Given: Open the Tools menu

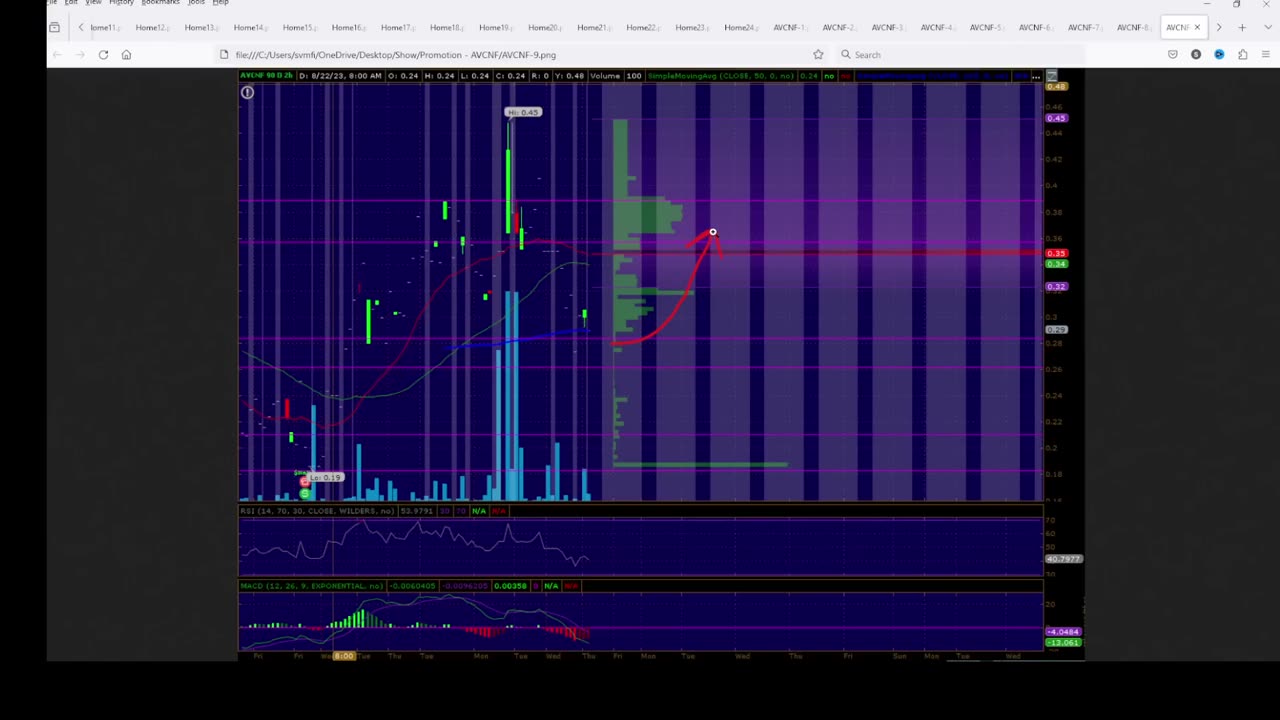Looking at the screenshot, I should [196, 3].
